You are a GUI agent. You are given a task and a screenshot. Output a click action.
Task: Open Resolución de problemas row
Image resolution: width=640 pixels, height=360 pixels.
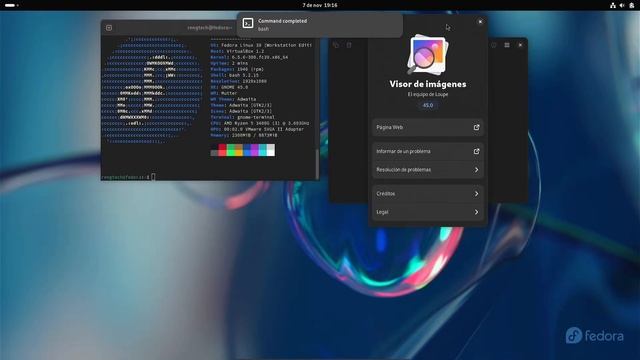428,169
